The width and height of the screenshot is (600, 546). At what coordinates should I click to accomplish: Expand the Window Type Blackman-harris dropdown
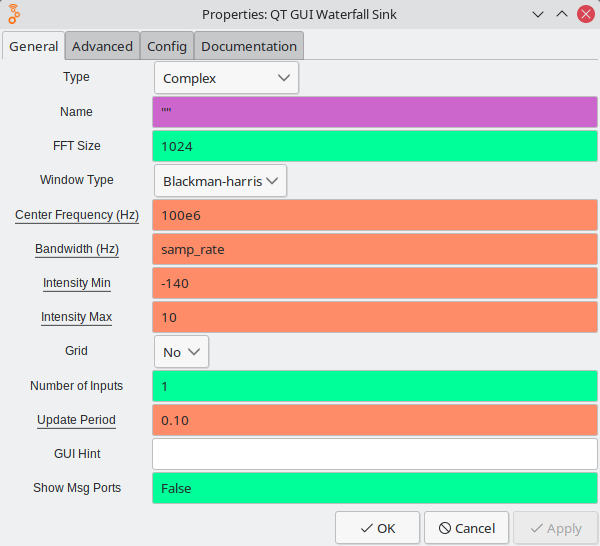tap(221, 181)
